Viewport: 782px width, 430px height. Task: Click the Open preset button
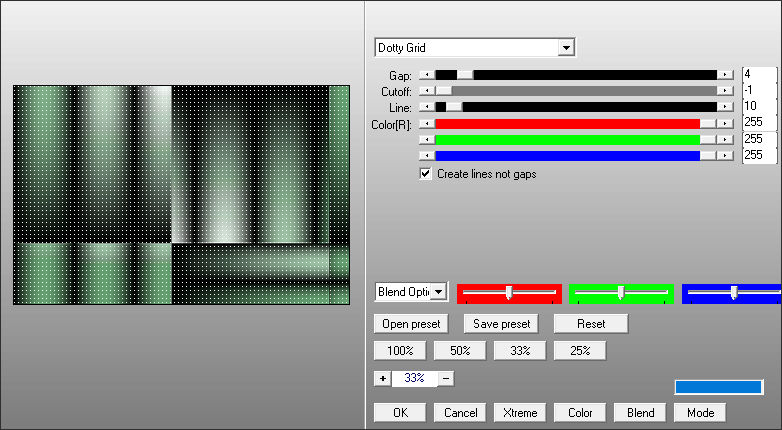coord(412,324)
